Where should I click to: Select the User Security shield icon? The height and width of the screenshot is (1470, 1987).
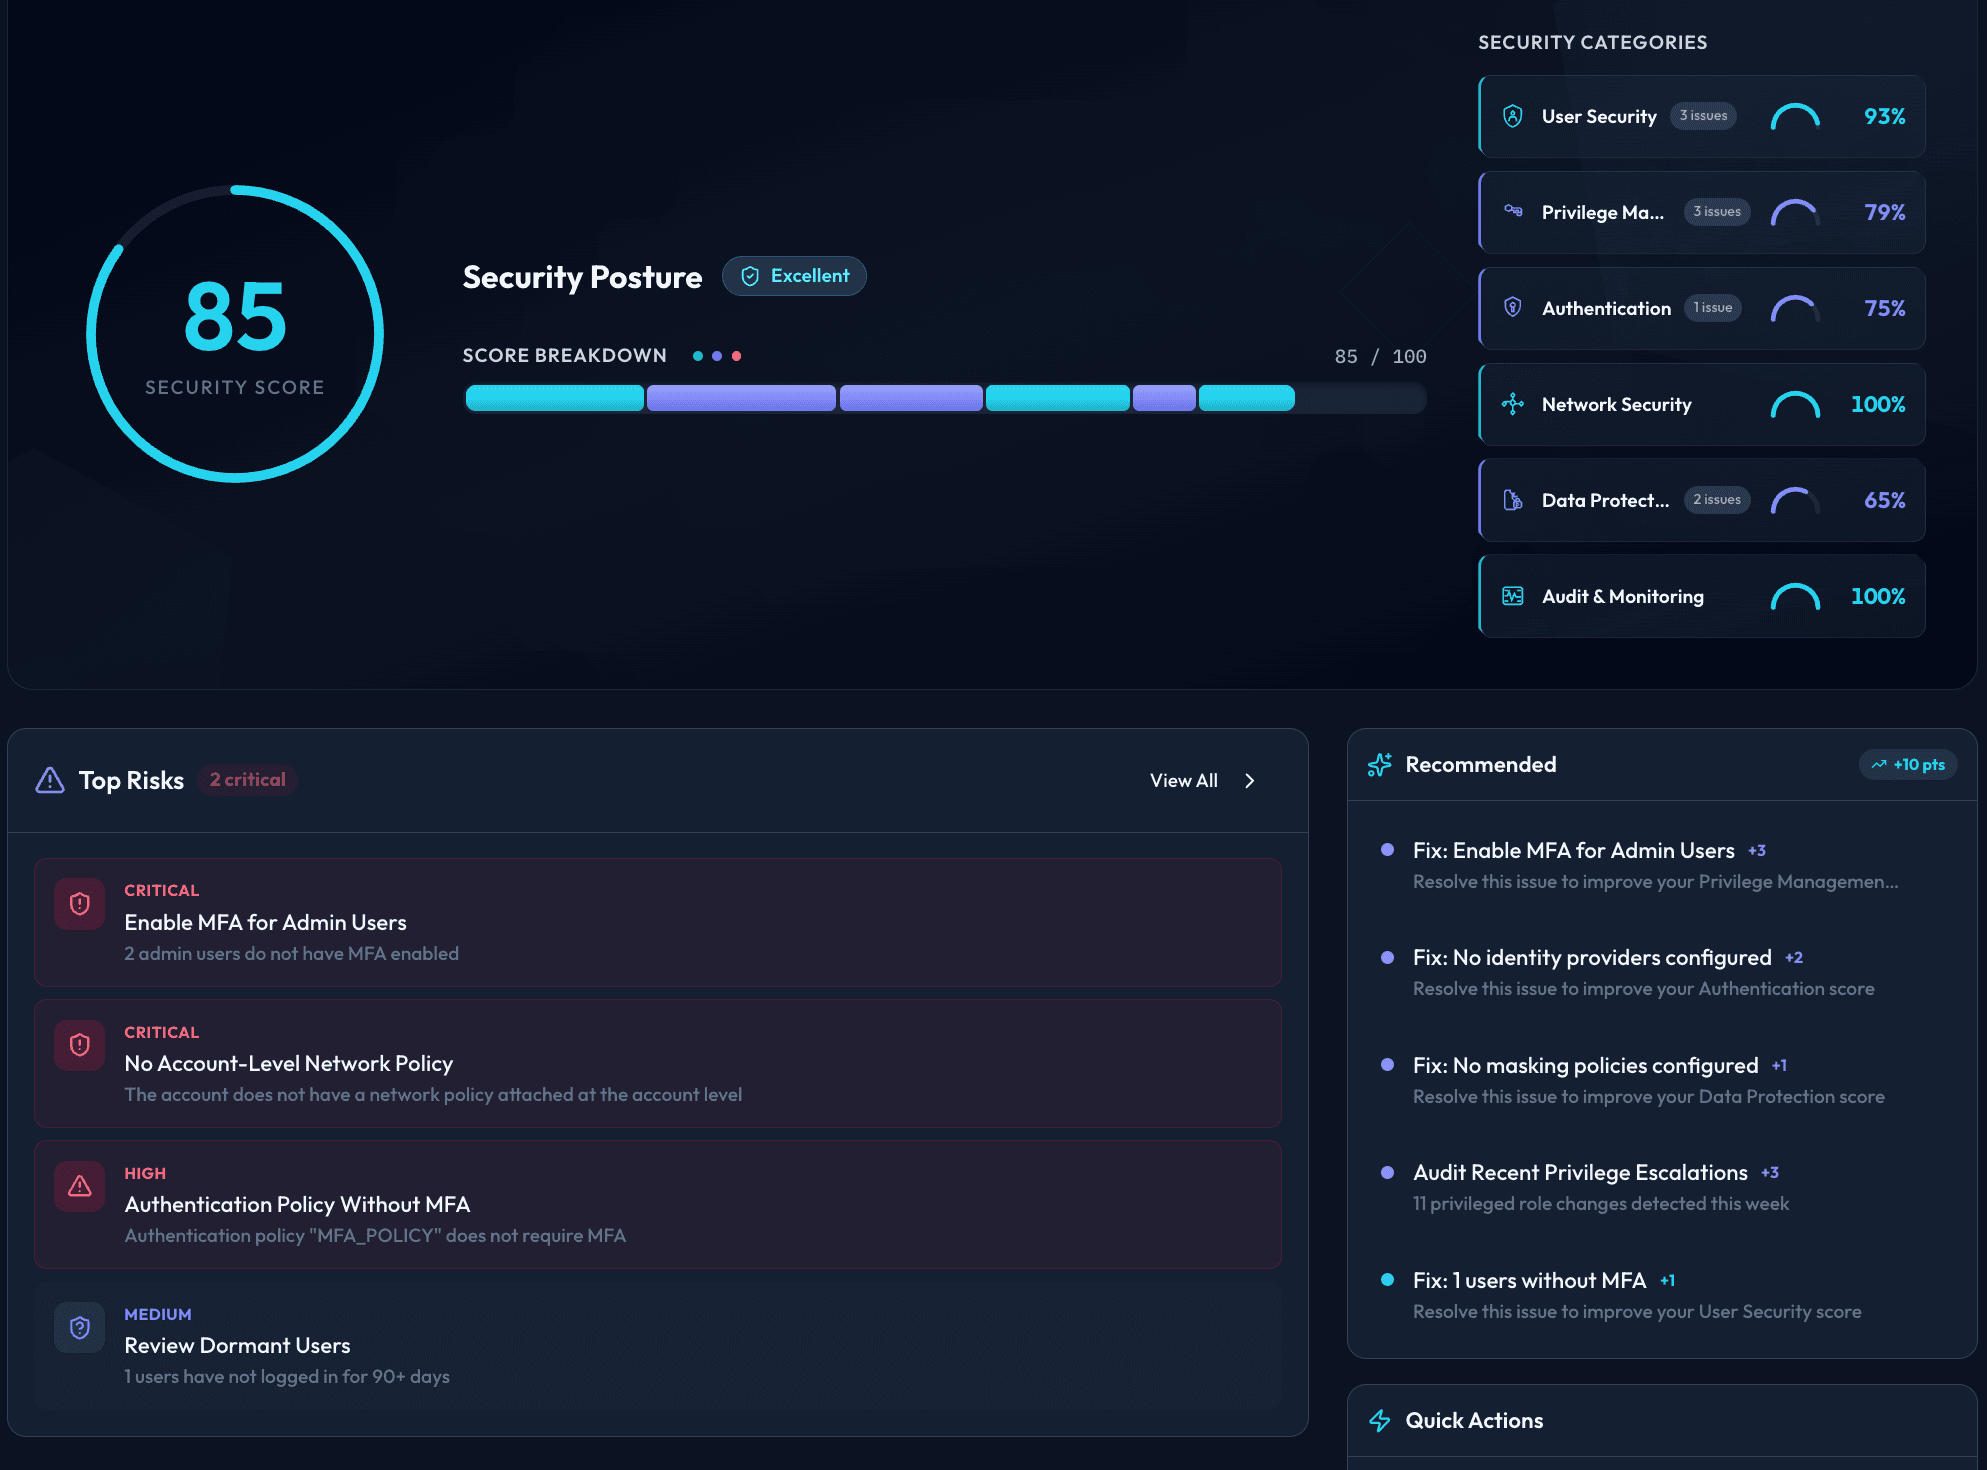pos(1512,116)
